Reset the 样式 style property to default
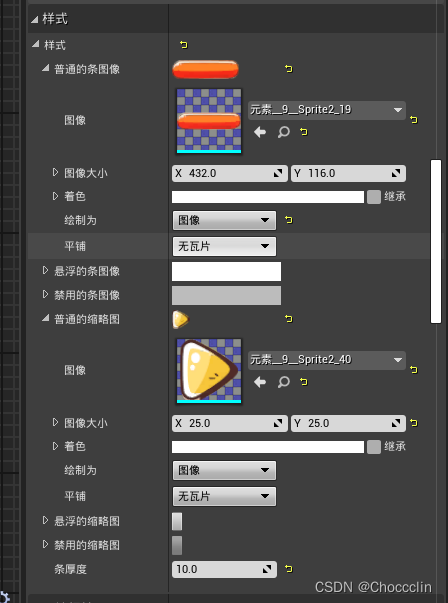 click(x=183, y=45)
